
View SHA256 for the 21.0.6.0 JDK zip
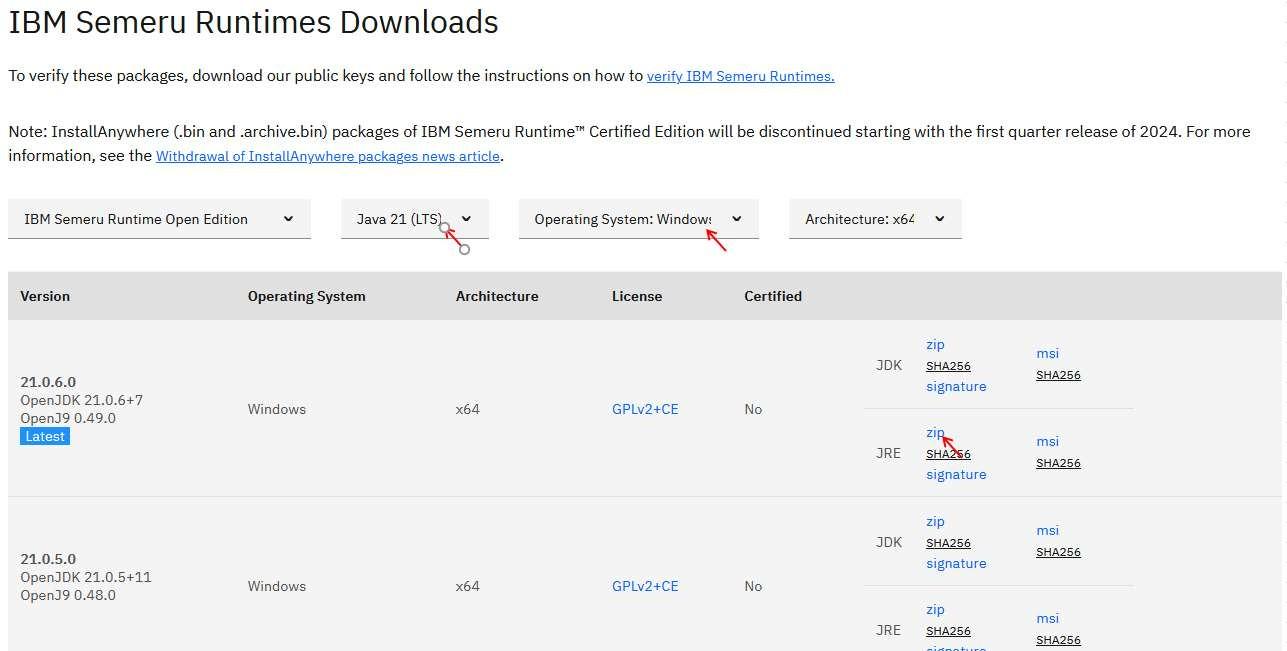point(948,366)
